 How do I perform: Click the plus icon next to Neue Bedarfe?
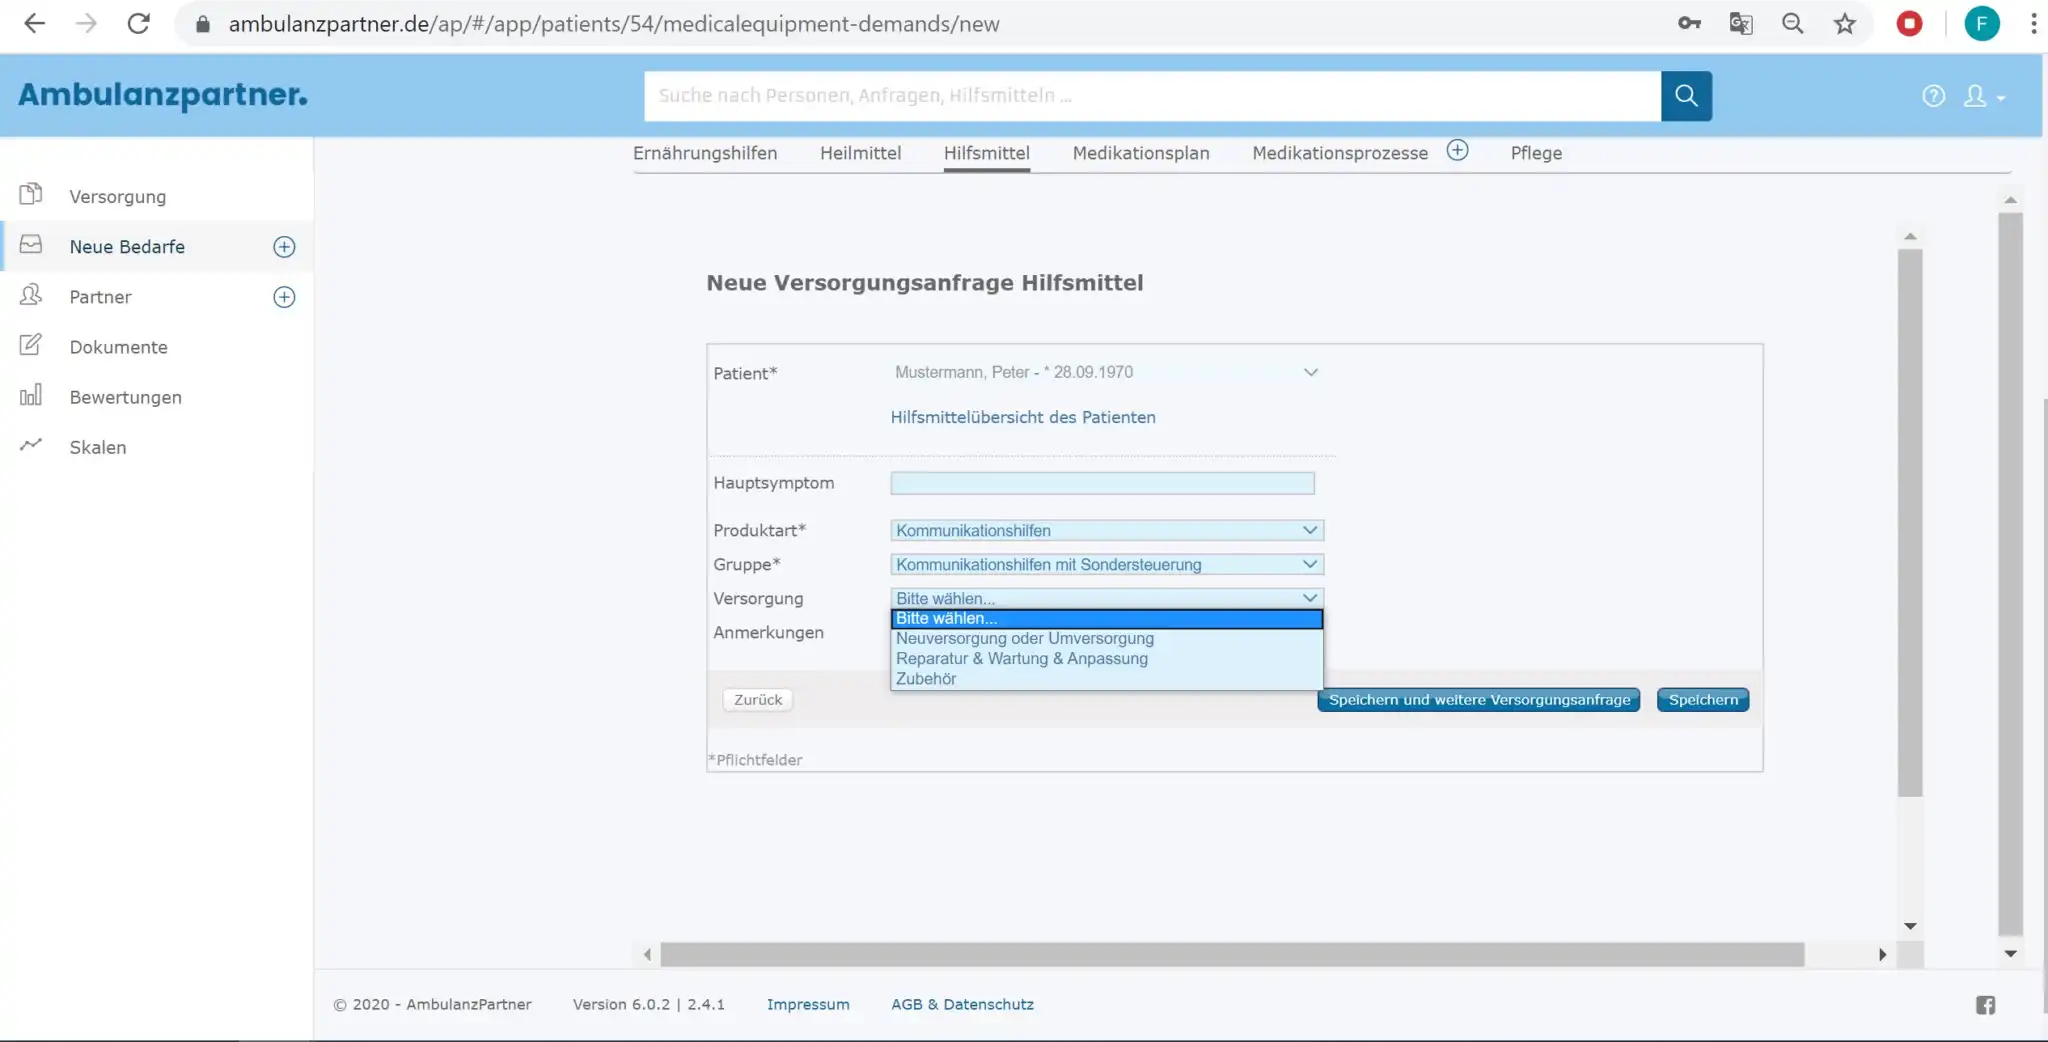pos(284,247)
